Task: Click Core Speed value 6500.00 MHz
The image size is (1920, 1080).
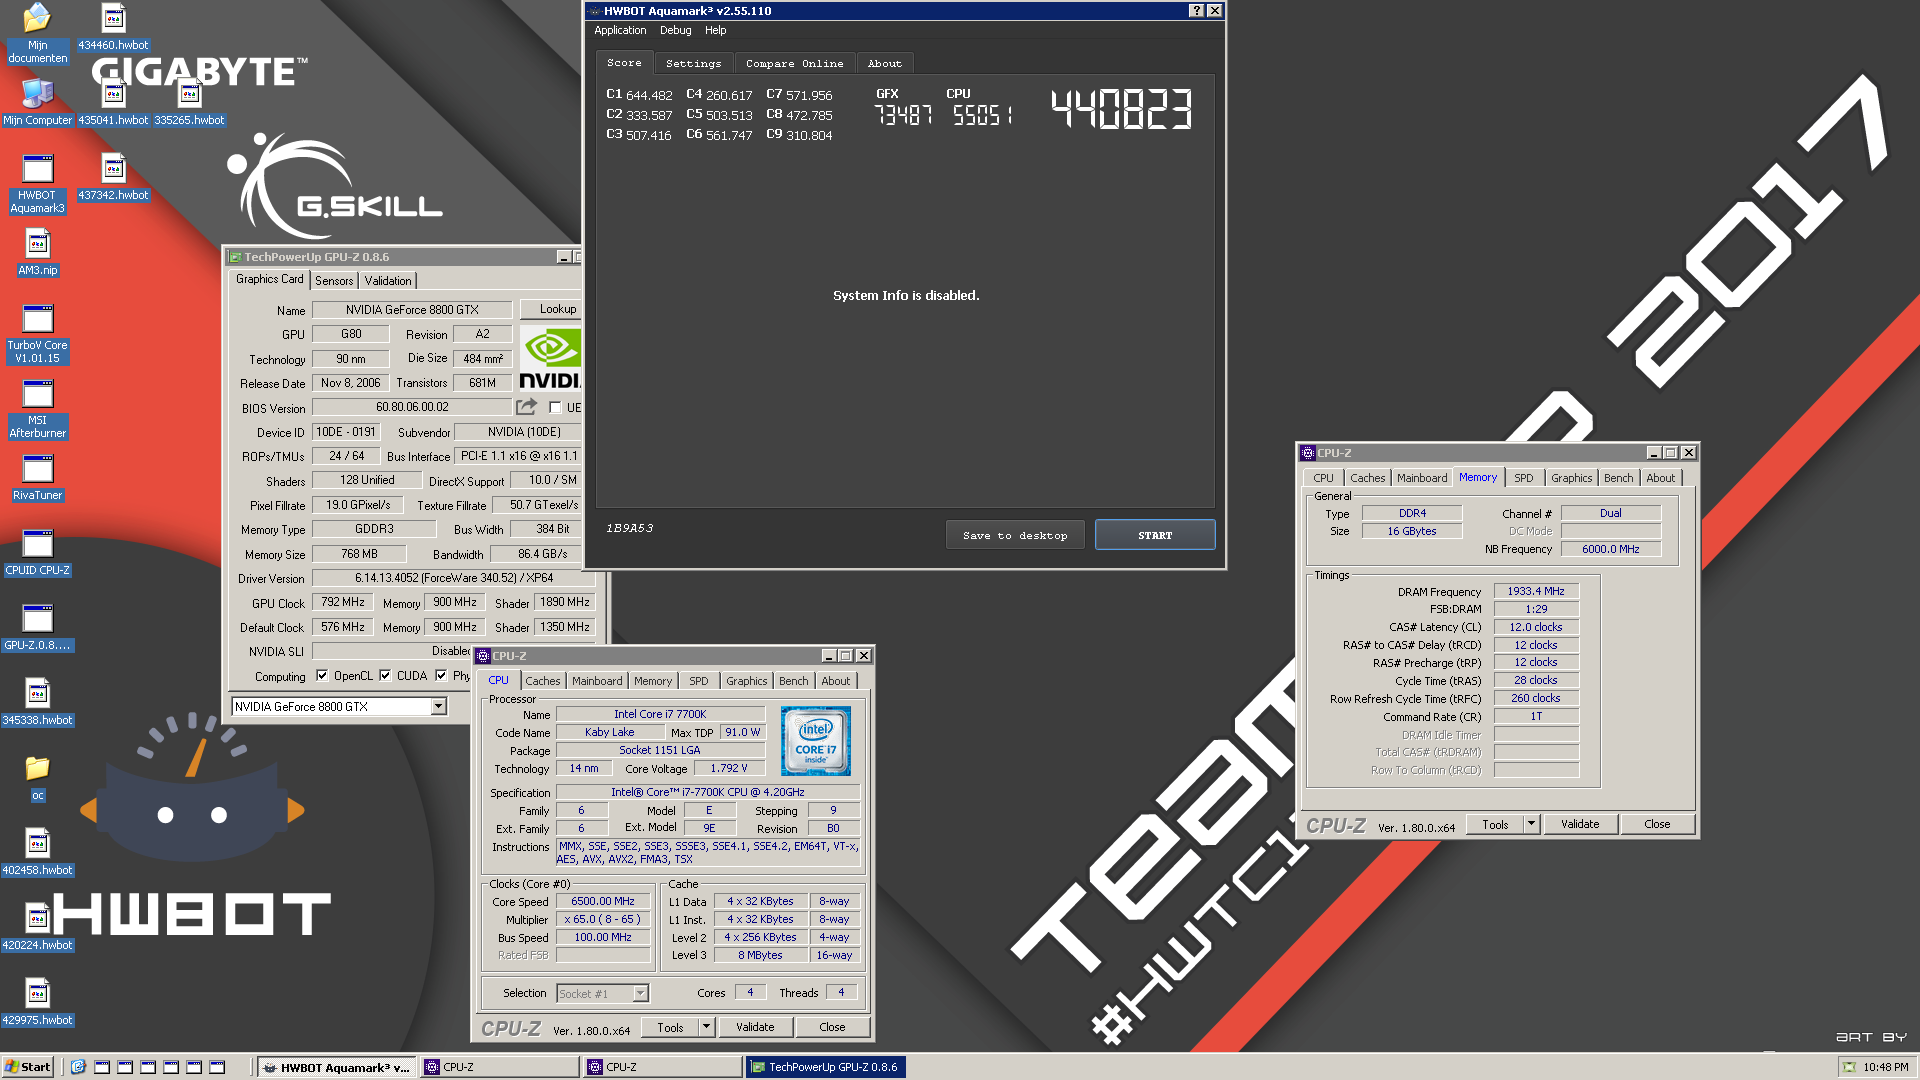Action: pos(603,901)
